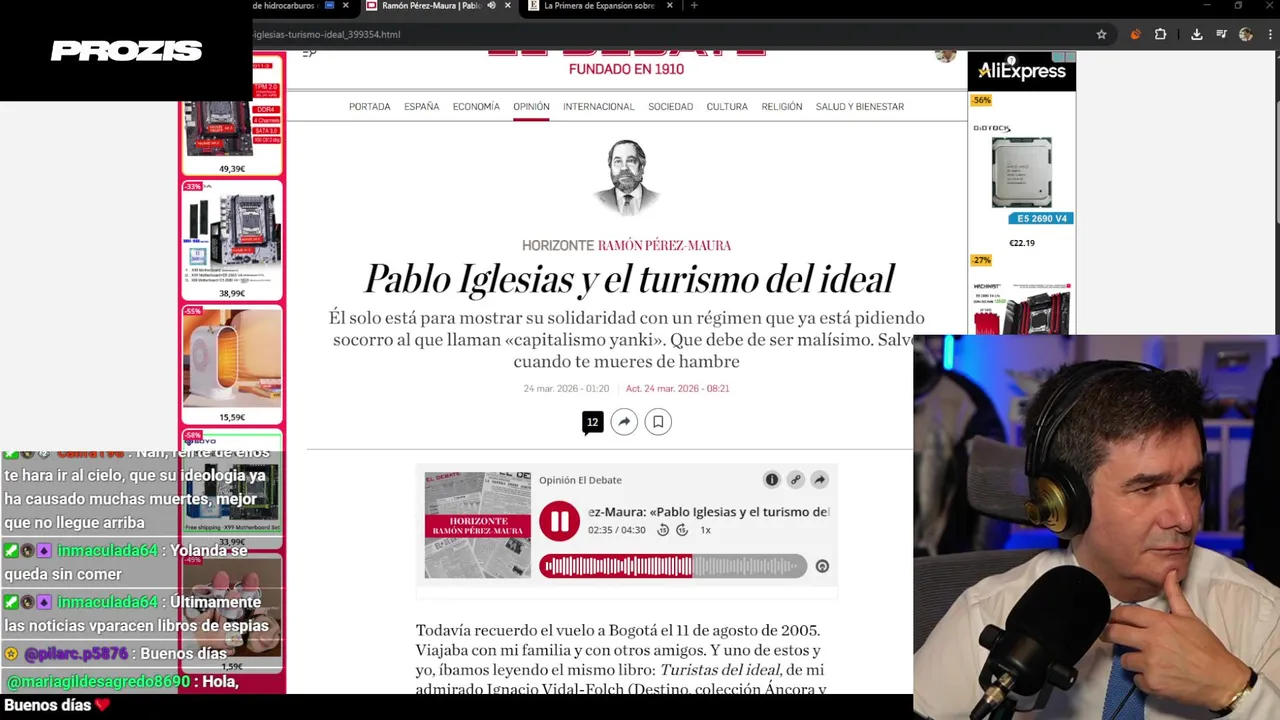Screen dimensions: 1280x720
Task: Open Opinión El Debate podcast label
Action: 580,480
